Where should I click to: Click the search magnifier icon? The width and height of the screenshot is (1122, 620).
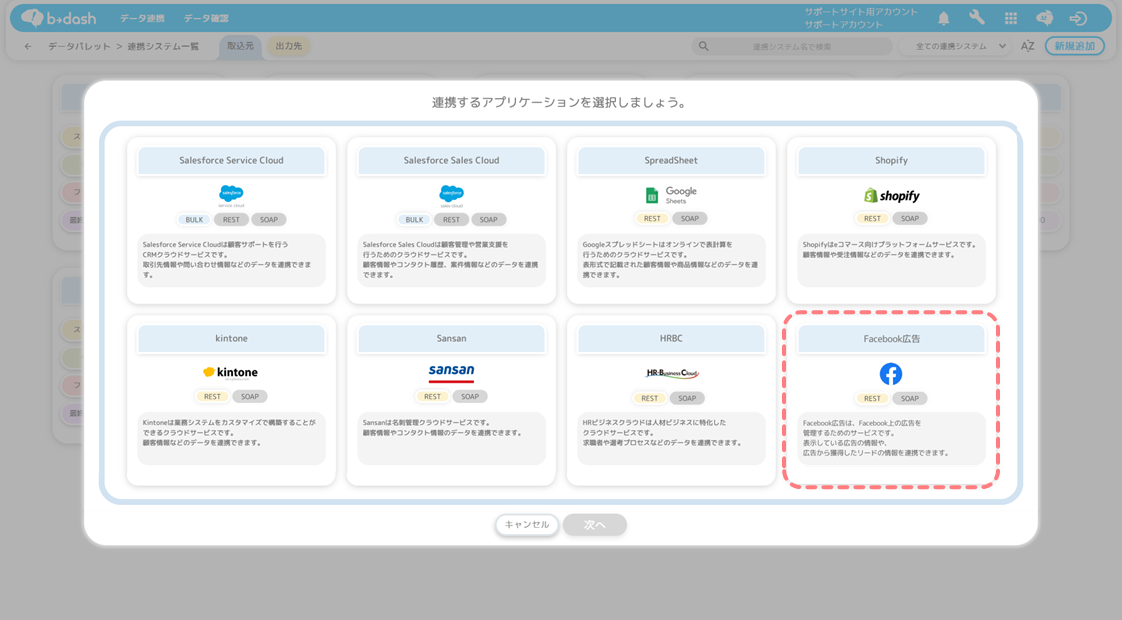tap(703, 46)
